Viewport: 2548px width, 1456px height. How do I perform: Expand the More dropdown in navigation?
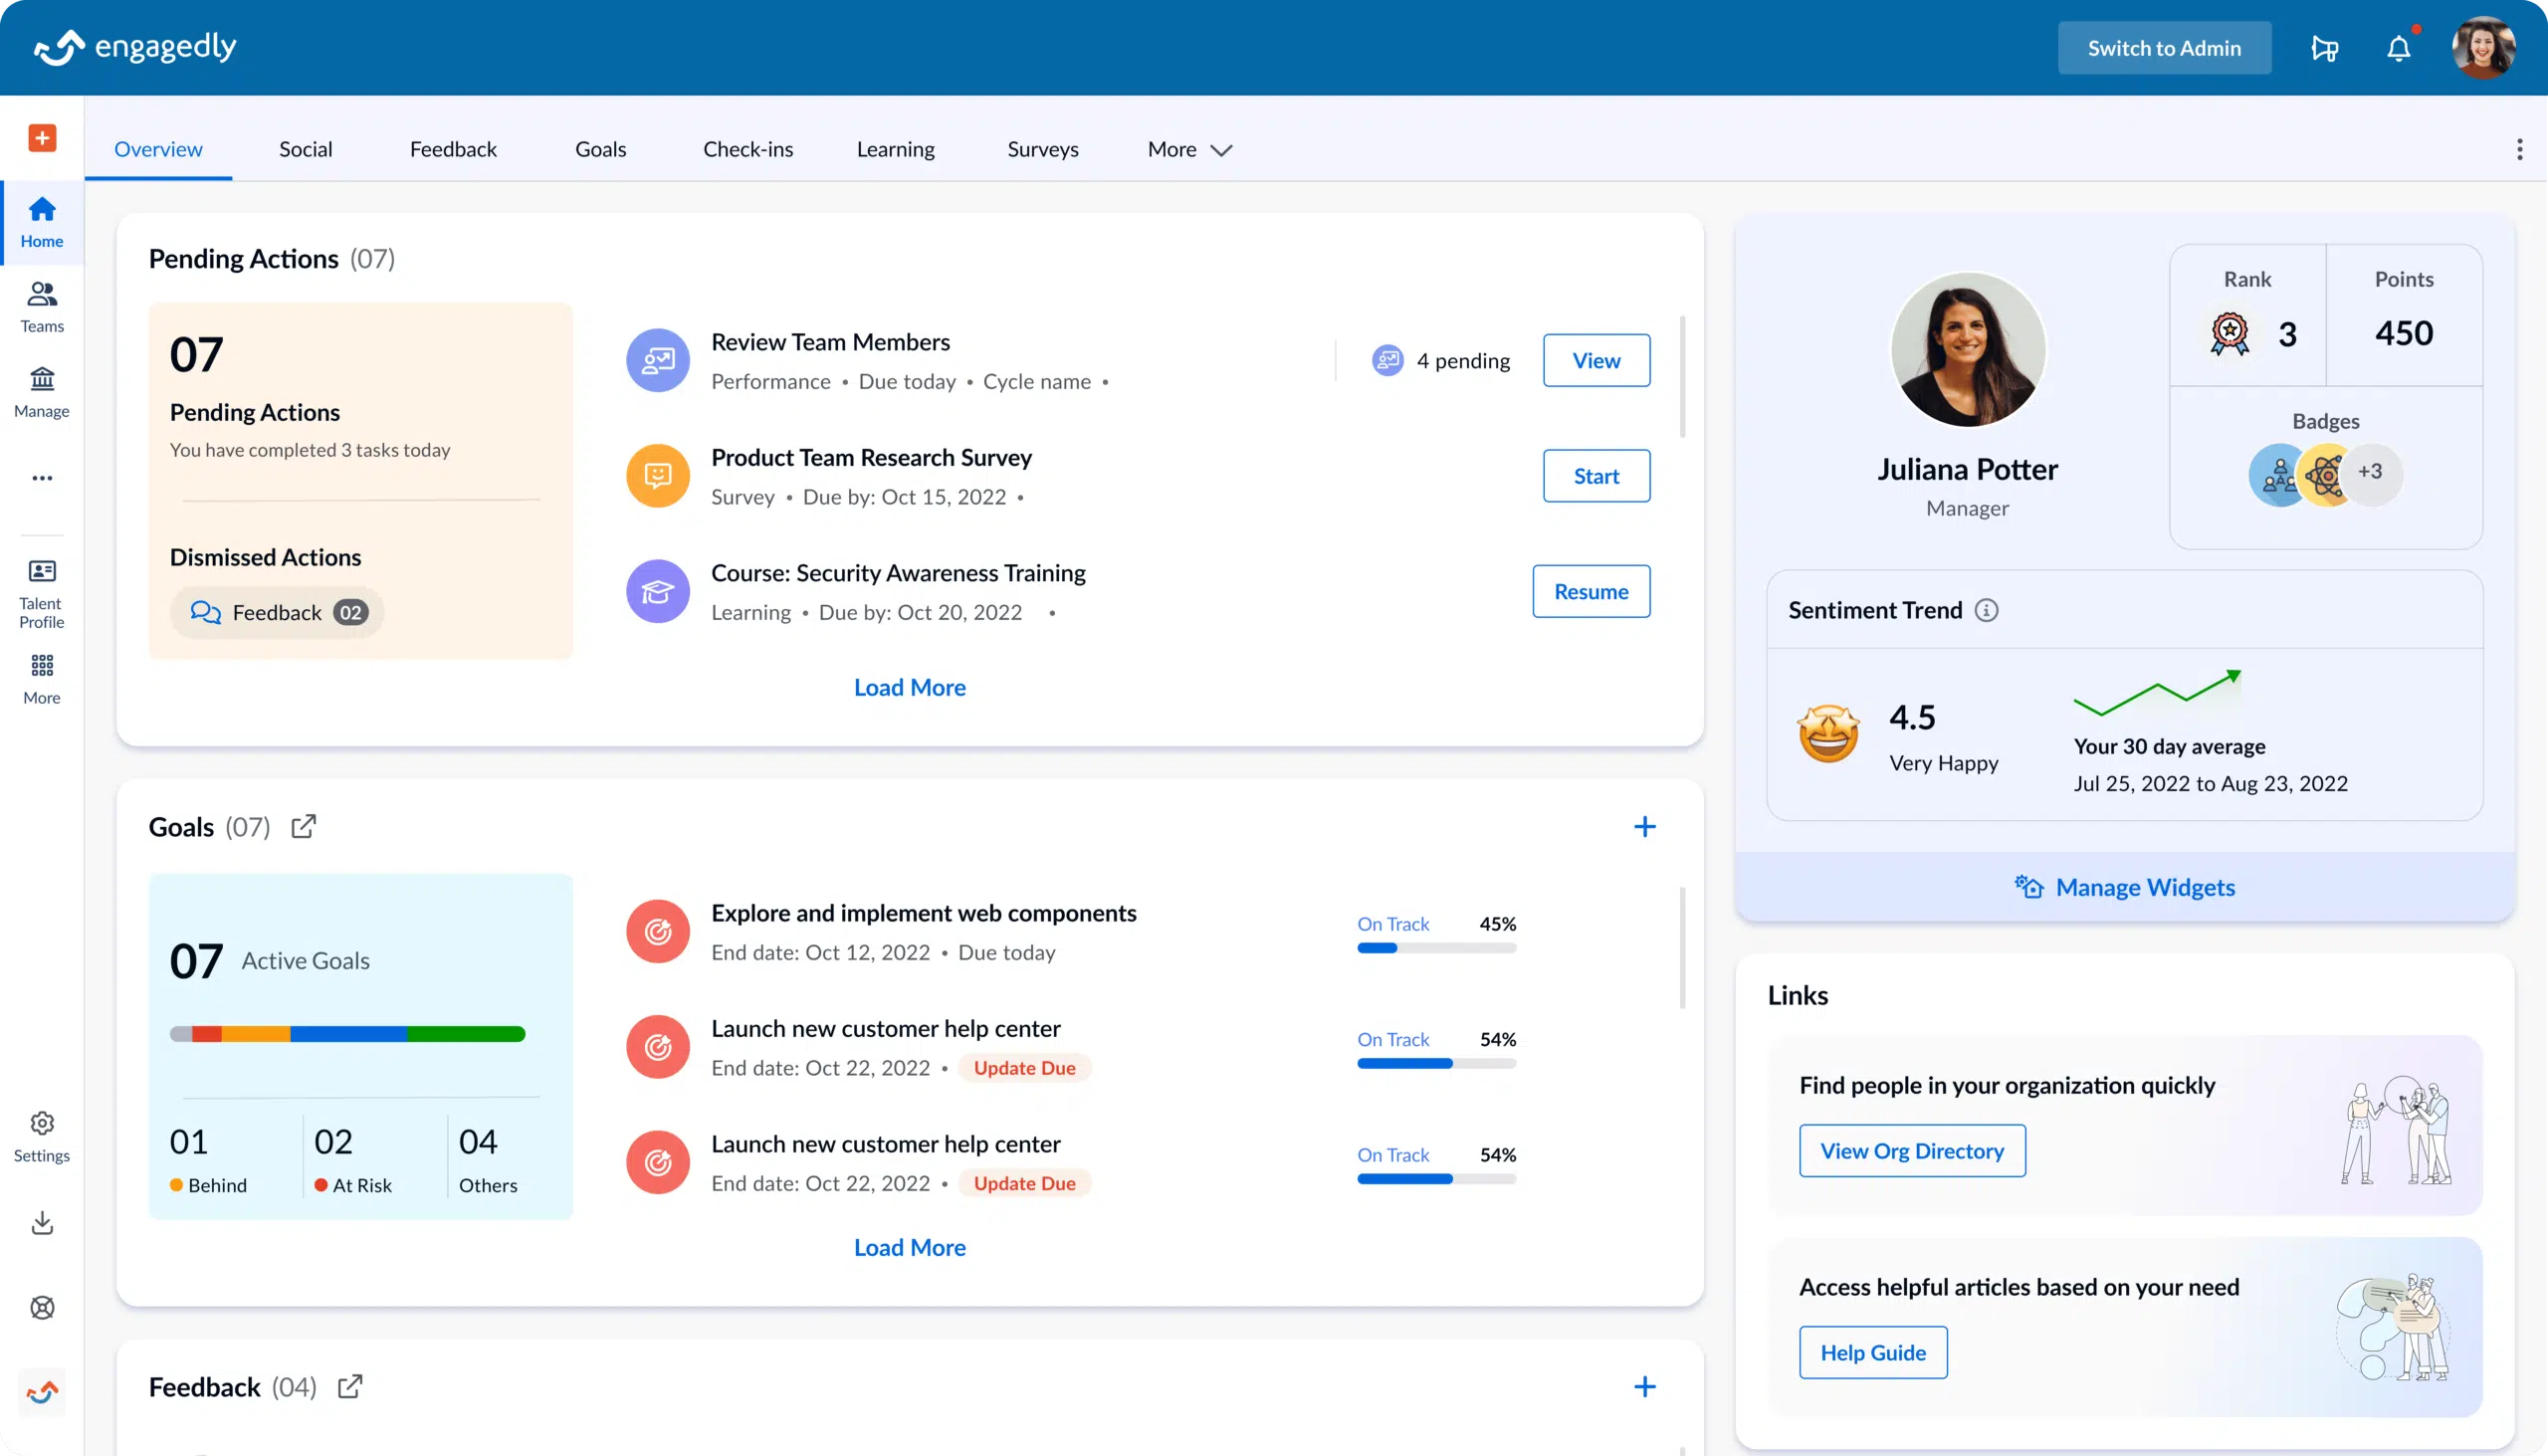[x=1190, y=148]
